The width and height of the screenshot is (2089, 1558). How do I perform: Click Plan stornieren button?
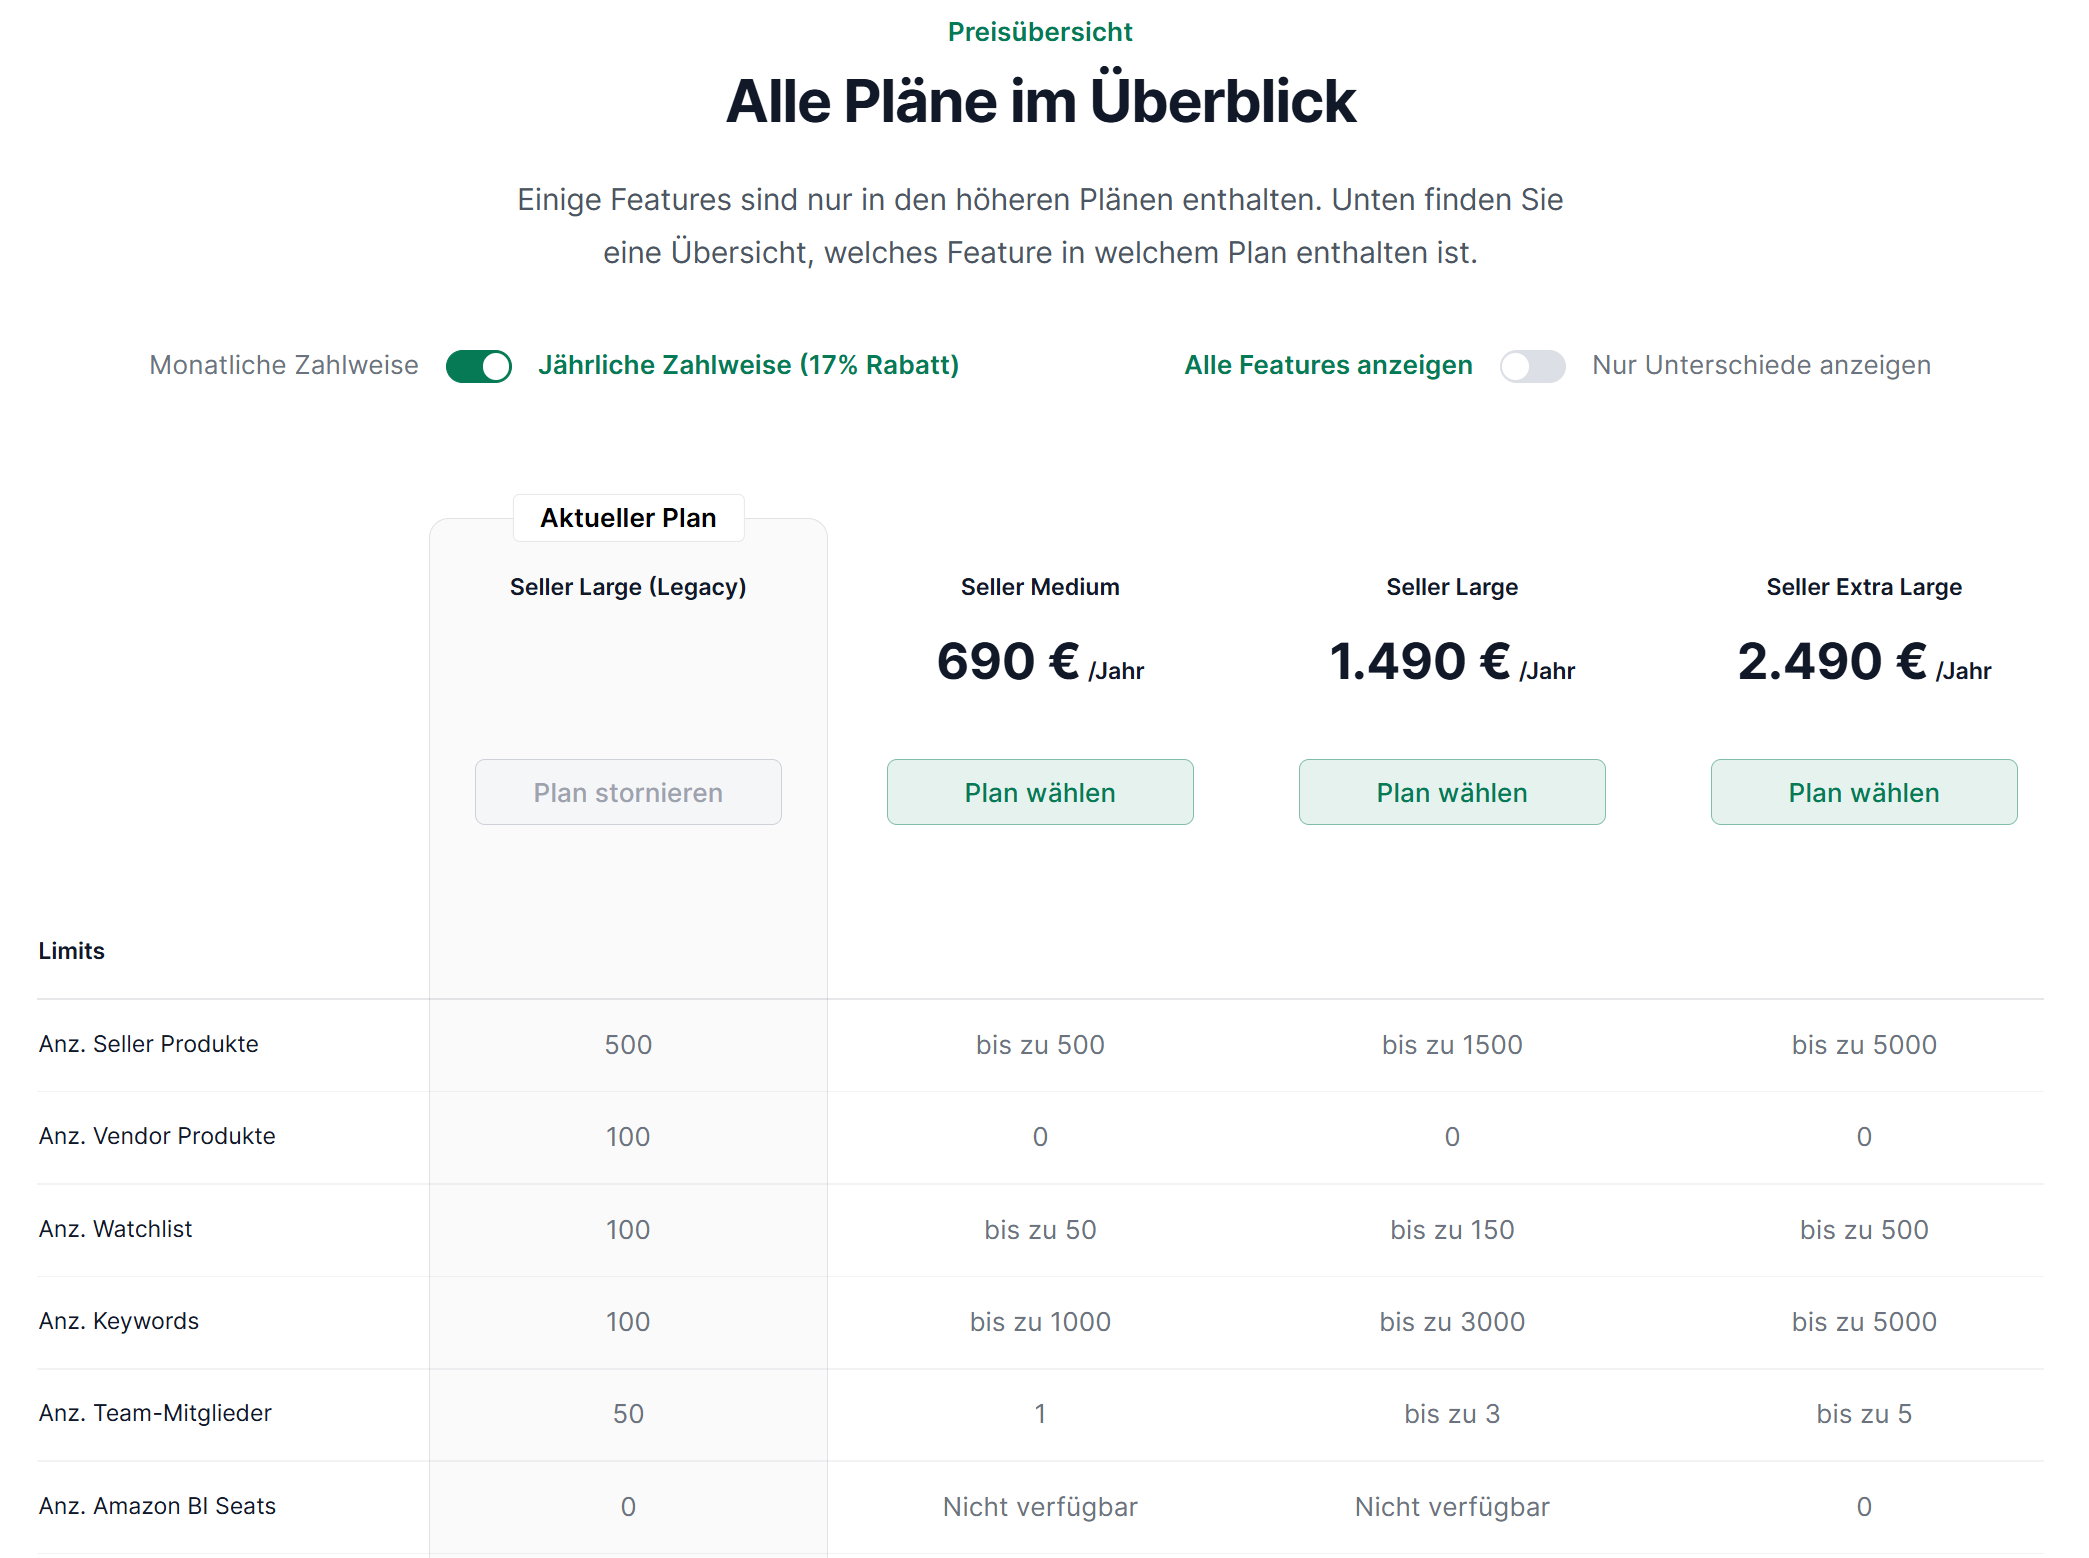pos(628,792)
